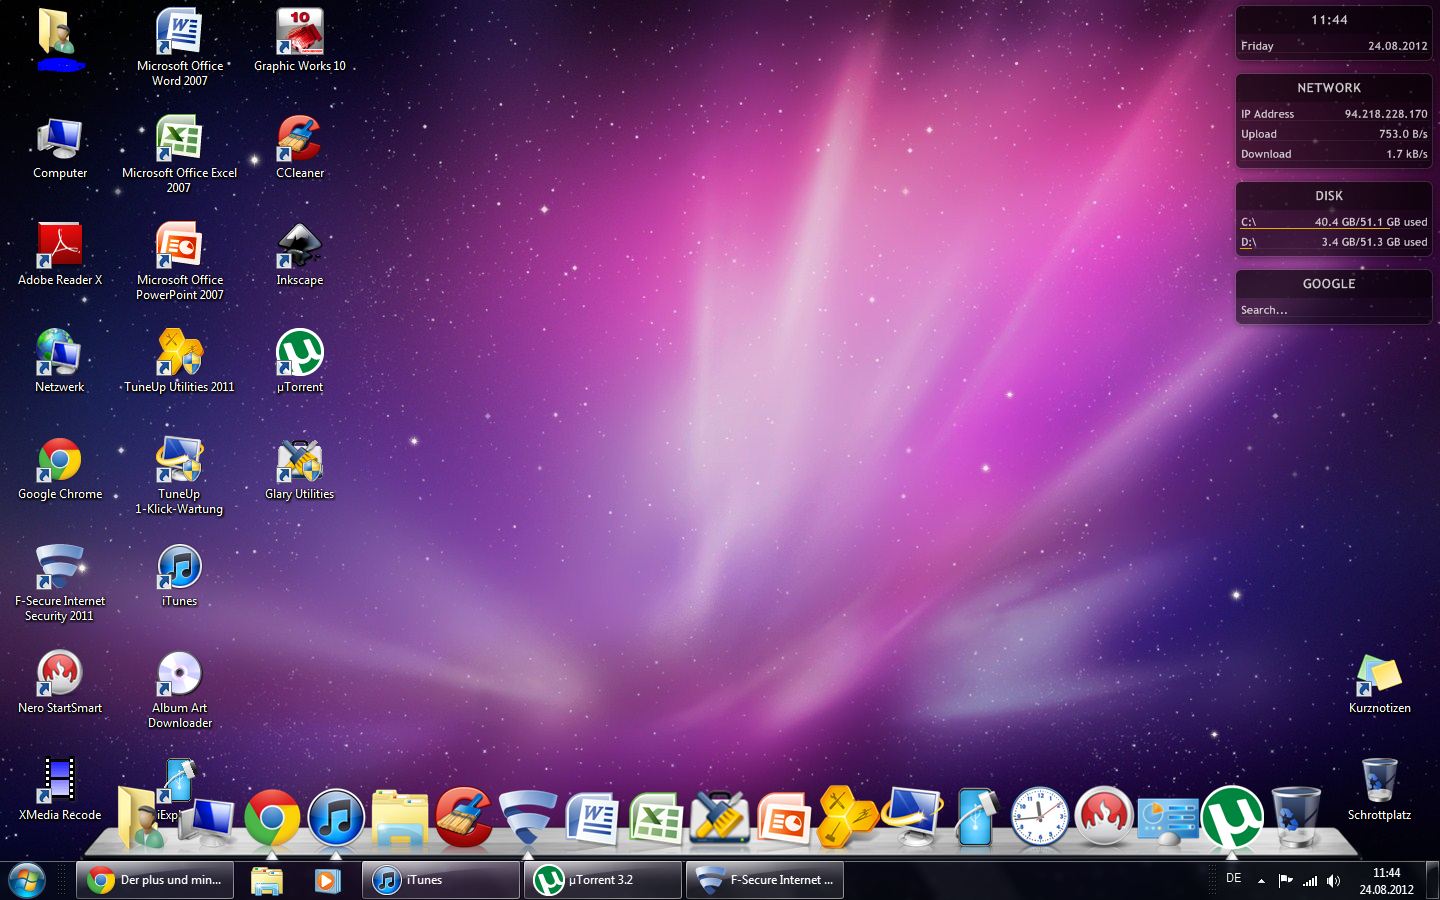Open Nero StartSmart desktop shortcut
The image size is (1440, 900).
click(60, 683)
